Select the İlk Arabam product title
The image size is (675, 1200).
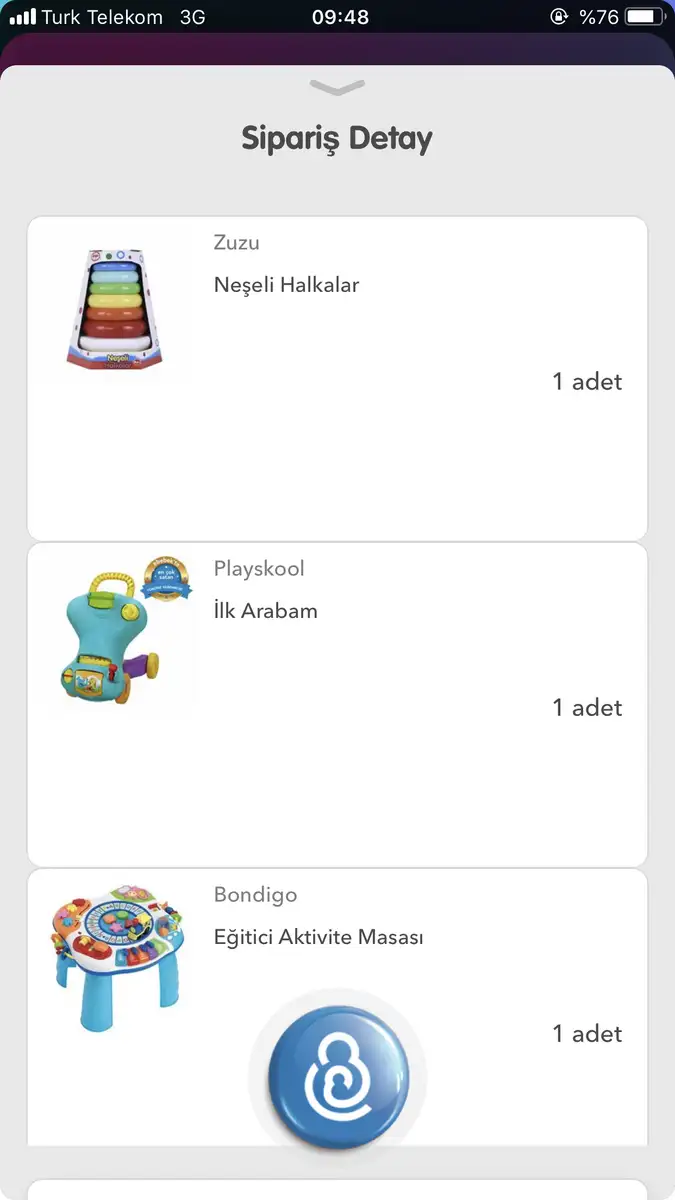point(266,611)
